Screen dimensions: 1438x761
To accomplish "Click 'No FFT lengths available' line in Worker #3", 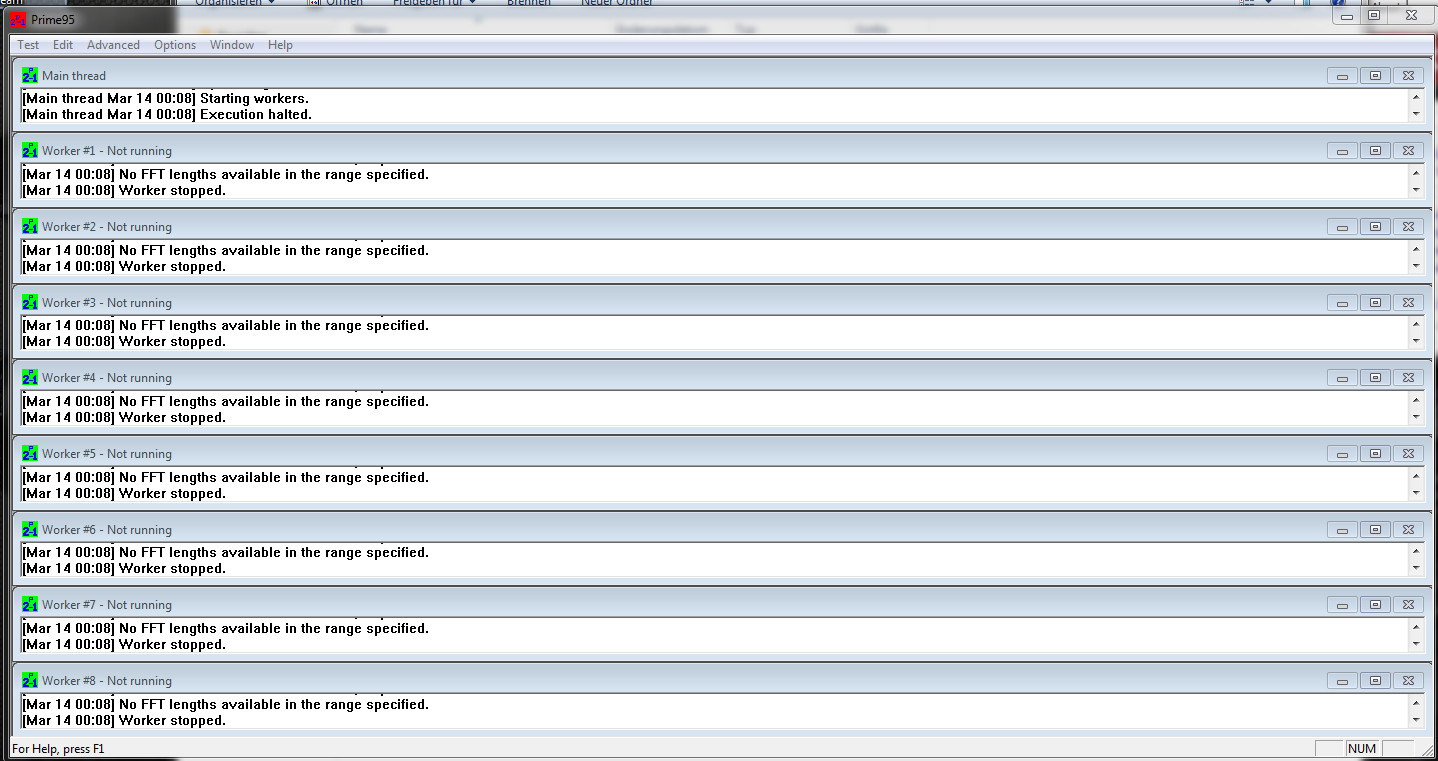I will pyautogui.click(x=225, y=325).
